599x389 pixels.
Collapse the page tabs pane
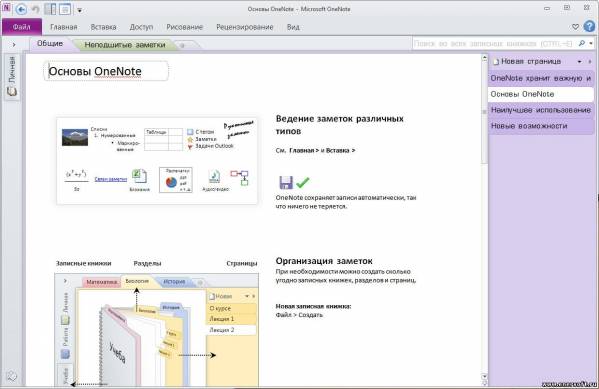pos(589,62)
